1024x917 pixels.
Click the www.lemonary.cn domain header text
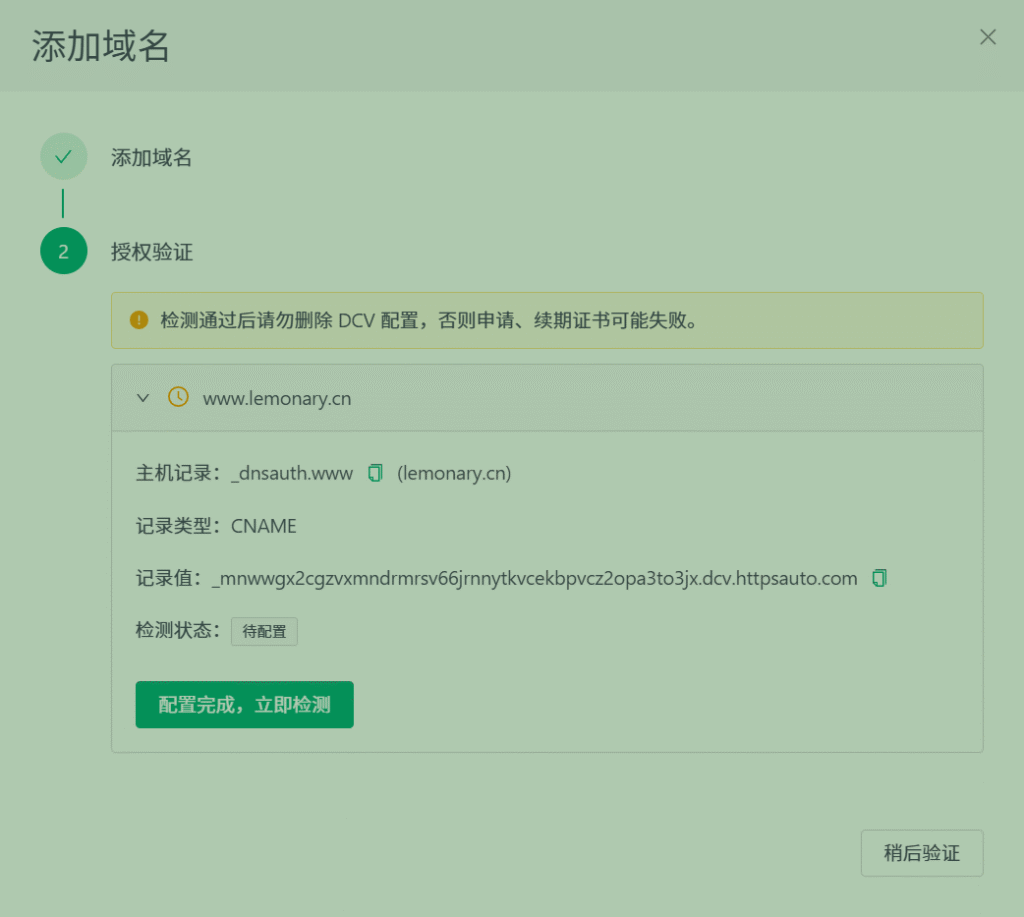coord(277,398)
